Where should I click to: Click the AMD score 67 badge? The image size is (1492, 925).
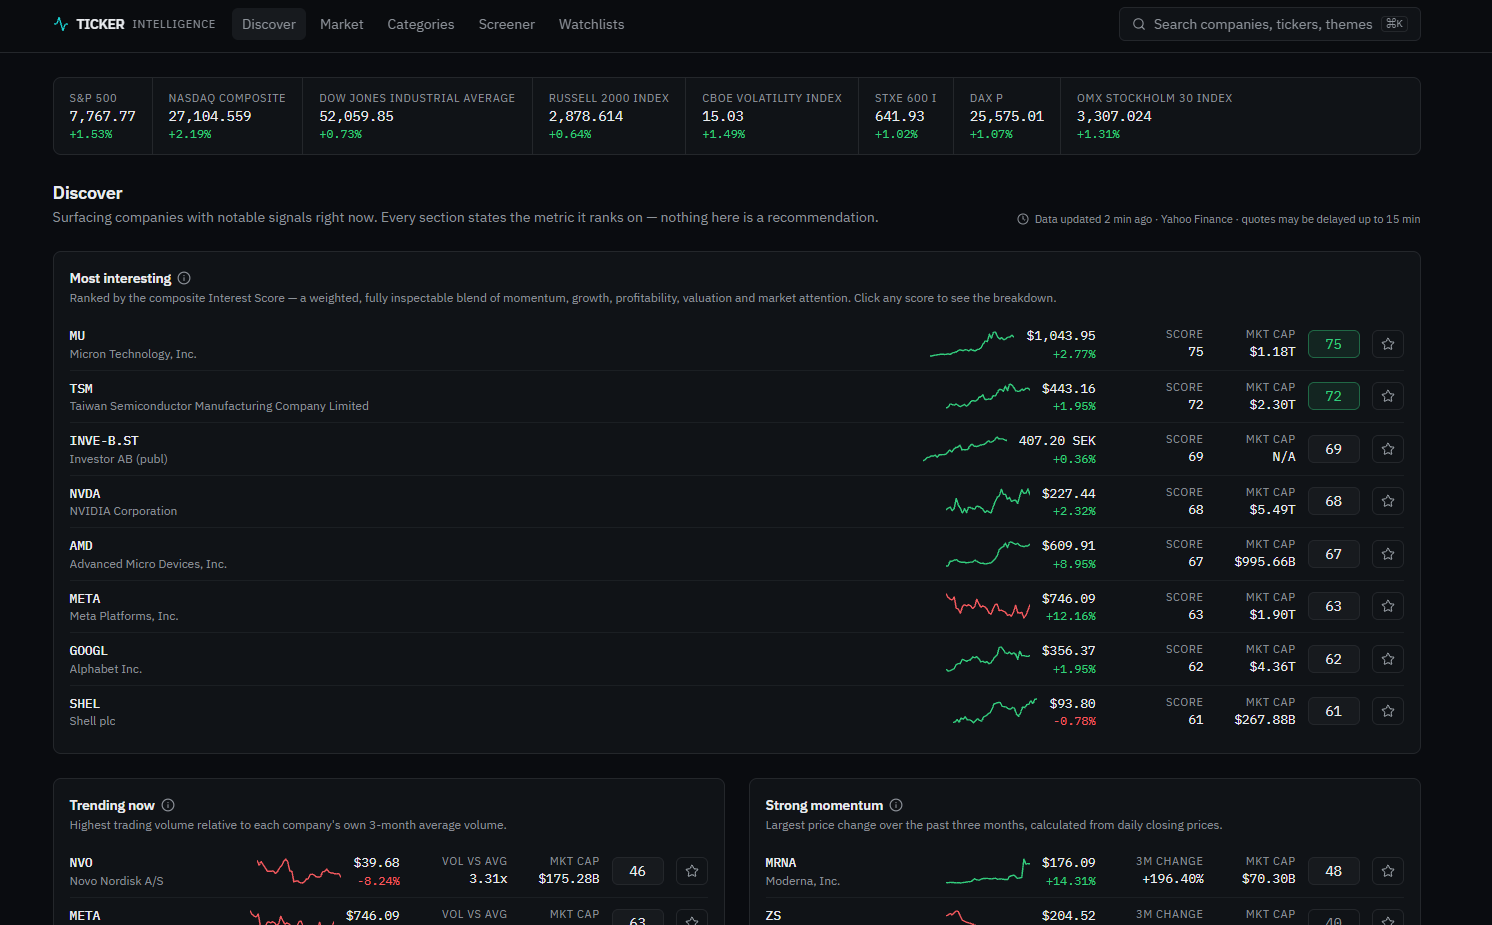point(1333,554)
